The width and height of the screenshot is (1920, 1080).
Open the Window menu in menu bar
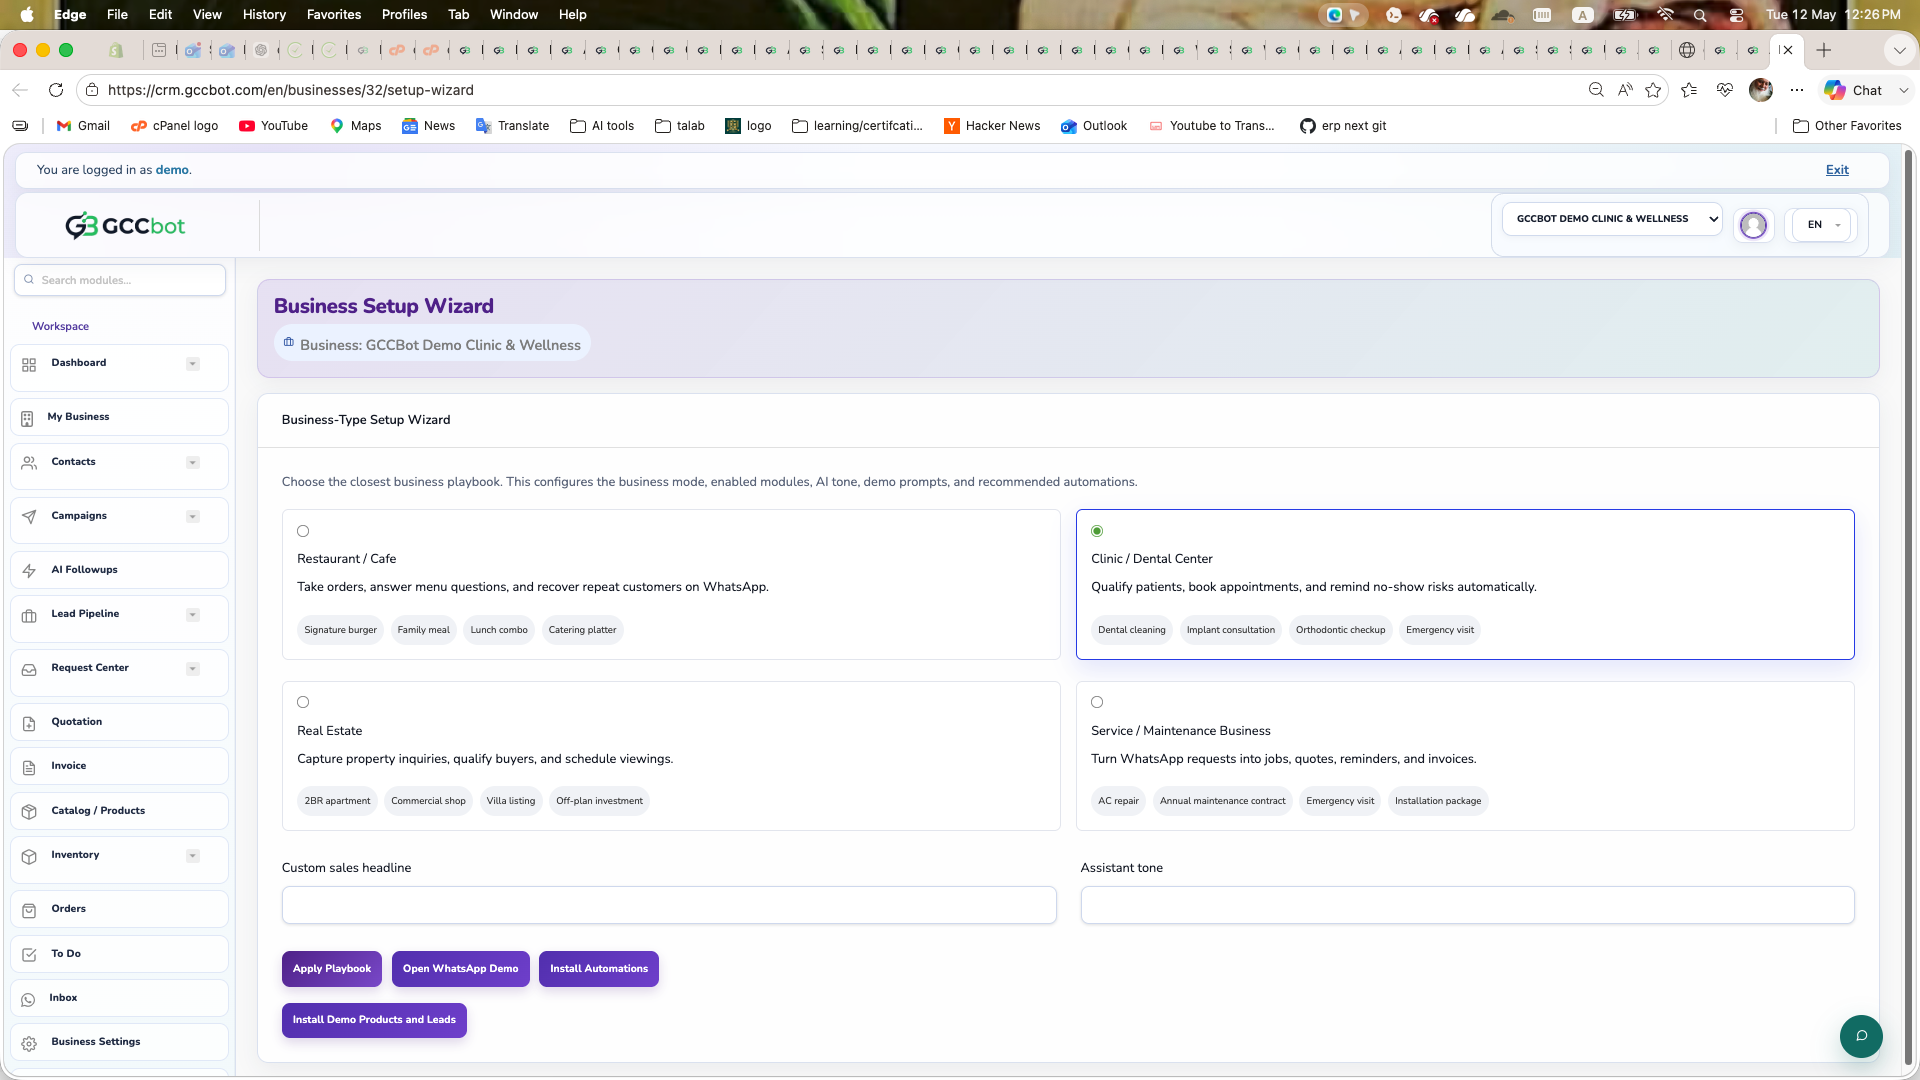(514, 14)
